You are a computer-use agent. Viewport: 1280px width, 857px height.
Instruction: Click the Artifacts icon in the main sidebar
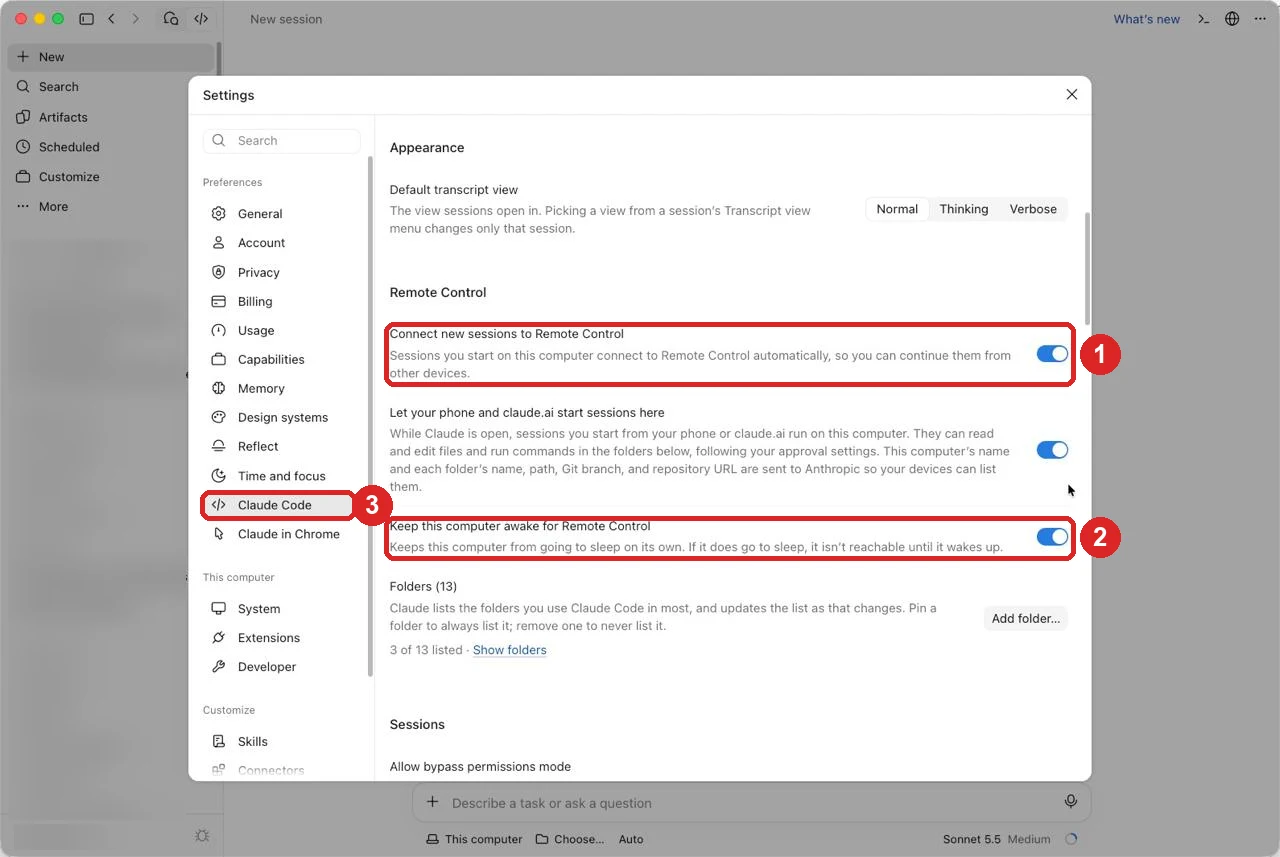pyautogui.click(x=23, y=117)
